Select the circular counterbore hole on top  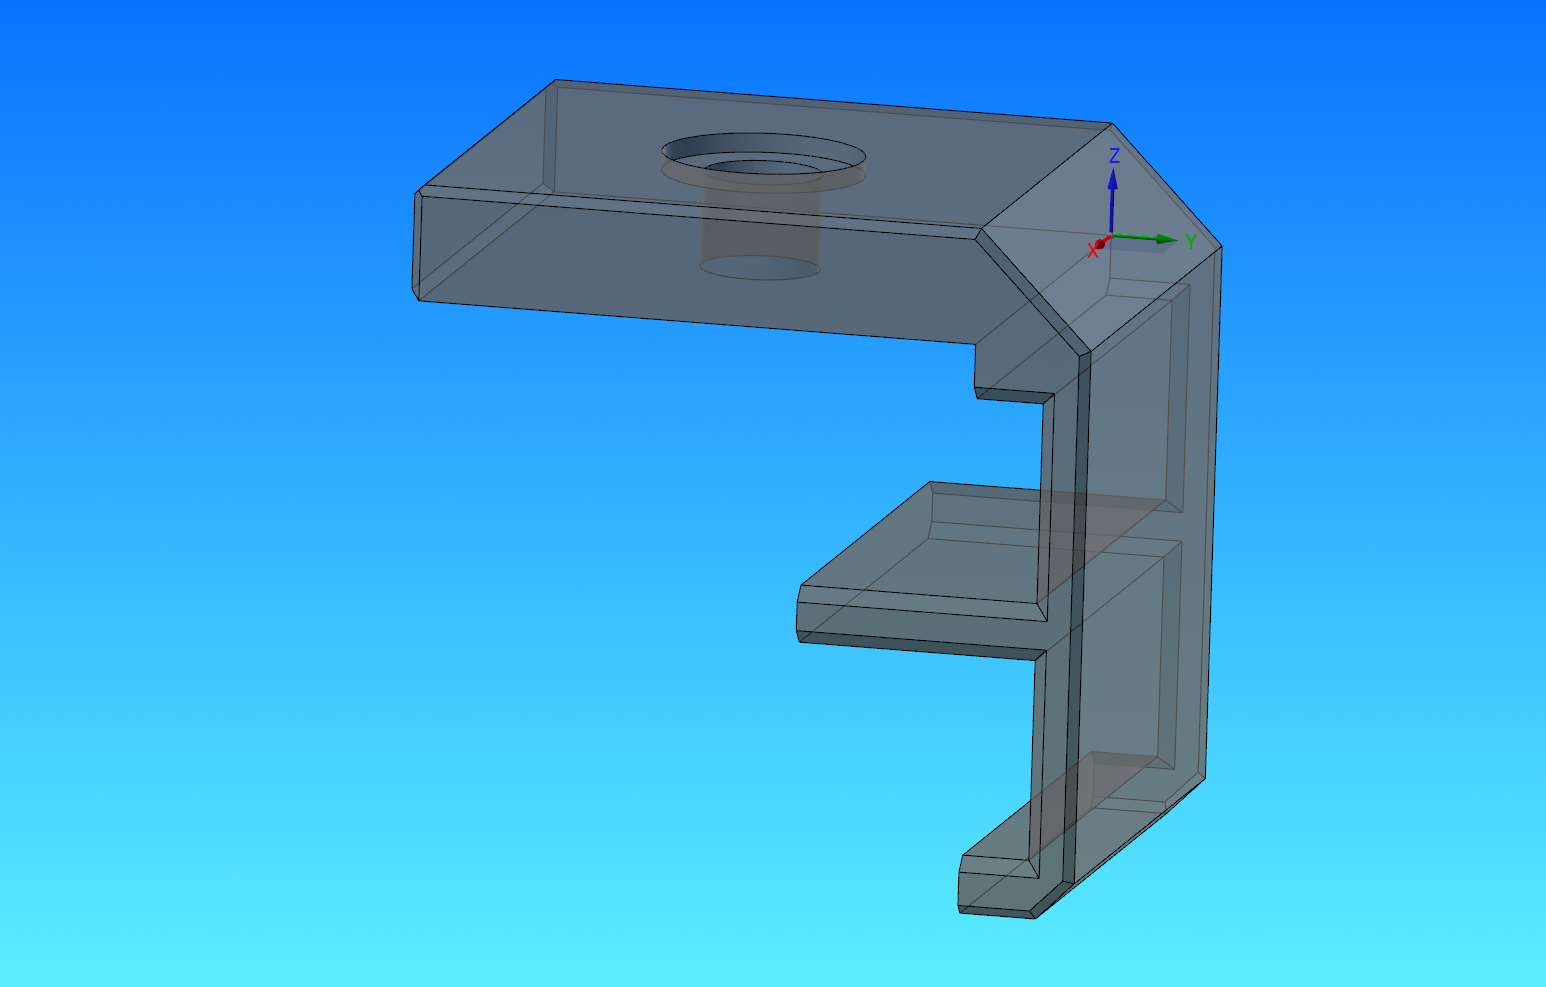[x=763, y=161]
